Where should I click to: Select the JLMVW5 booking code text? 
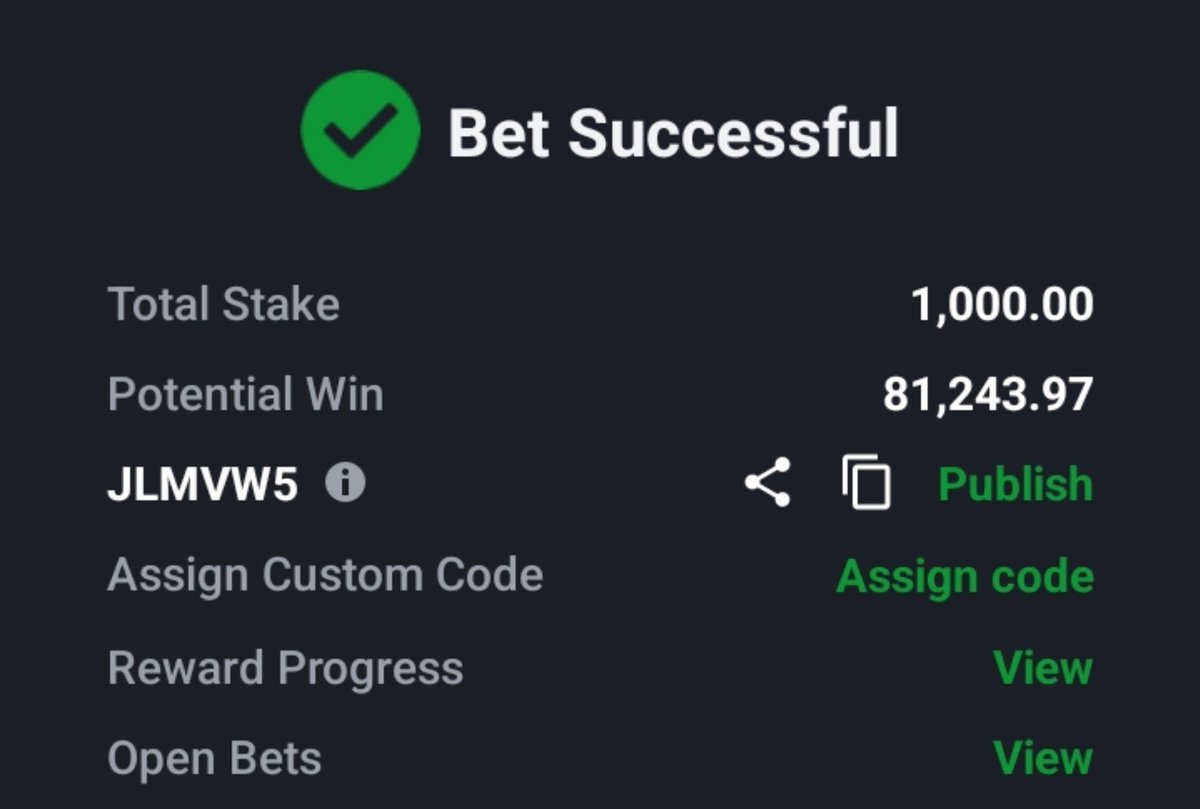202,485
